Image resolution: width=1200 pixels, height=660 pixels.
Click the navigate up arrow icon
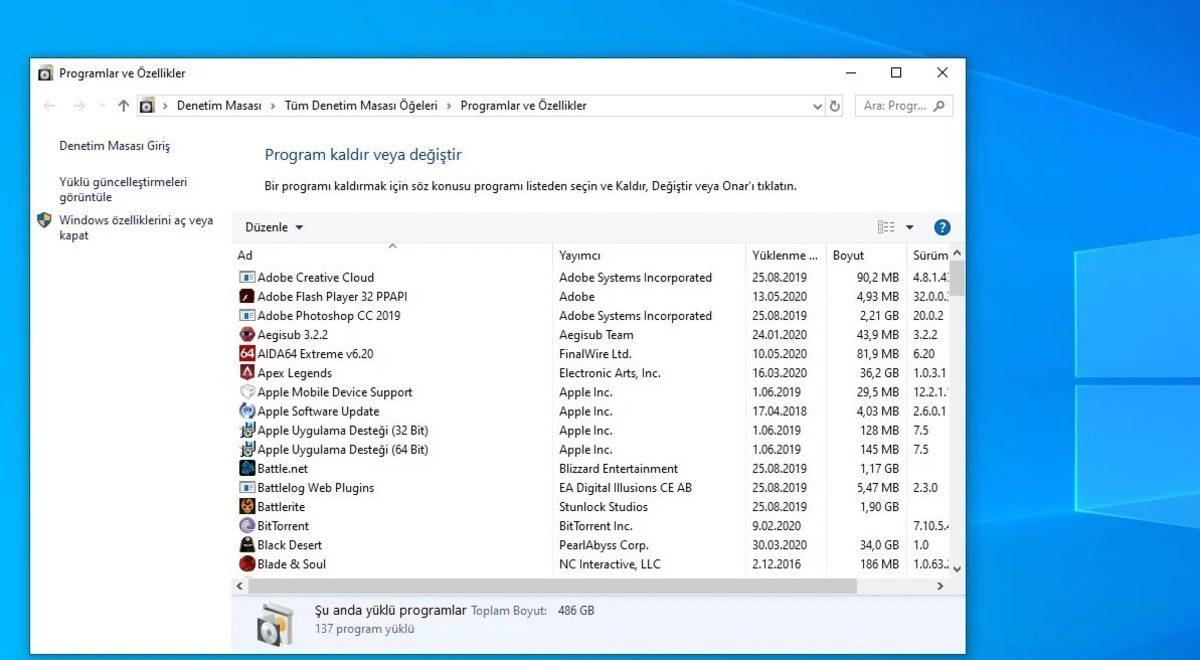click(122, 105)
